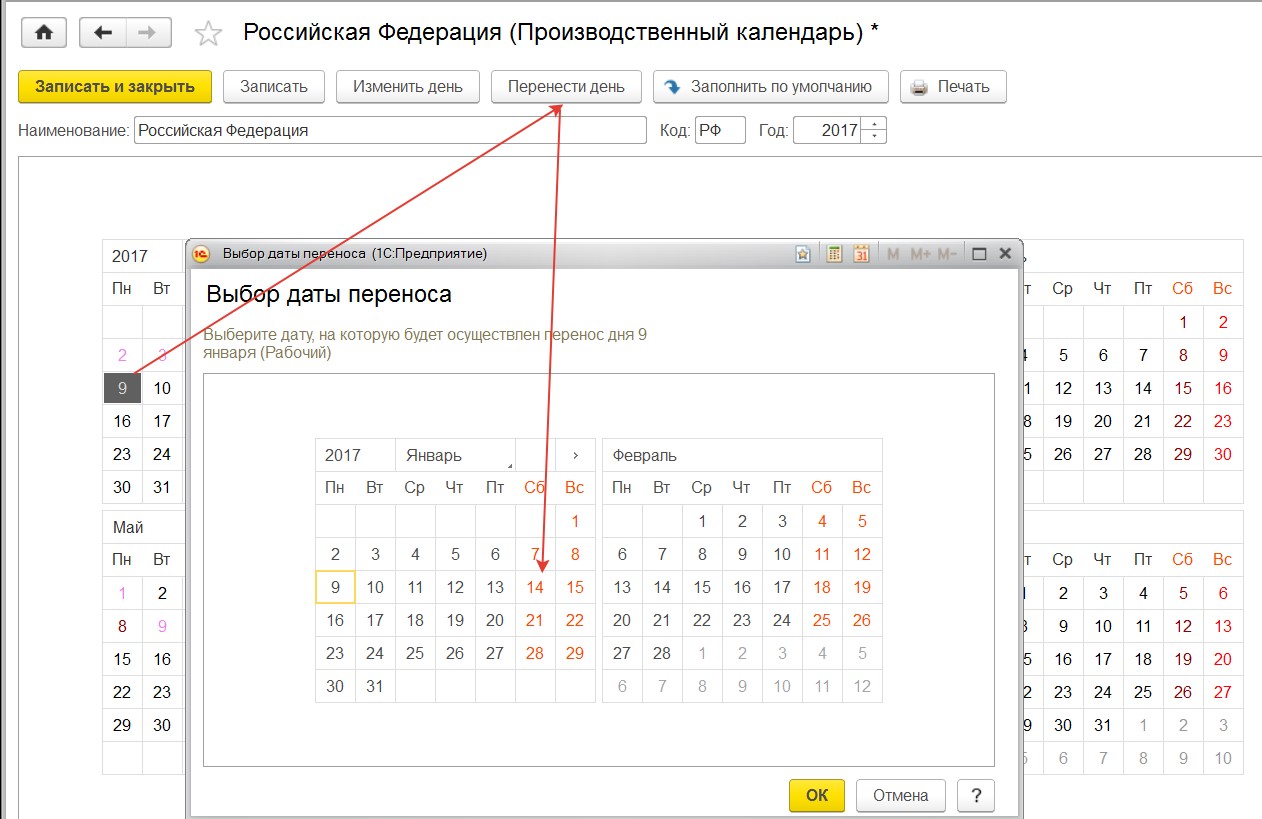The height and width of the screenshot is (819, 1262).
Task: Click the 2017 year header in dialog calendar
Action: pos(355,455)
